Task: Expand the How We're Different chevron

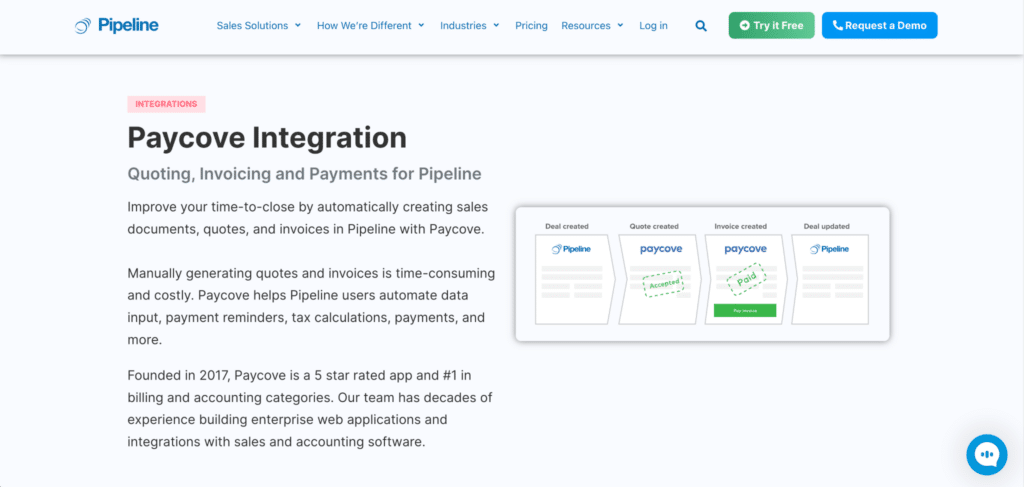Action: [x=421, y=25]
